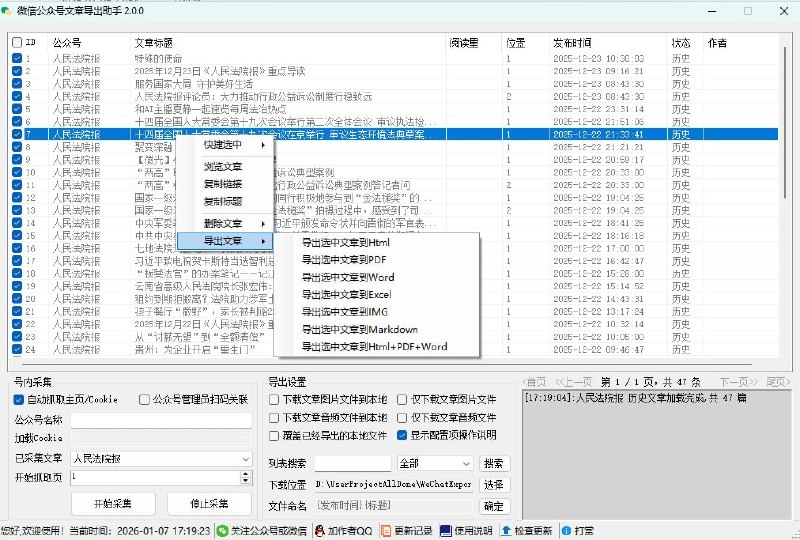Choose 复制标题 from the context menu
This screenshot has width=800, height=540.
pos(224,202)
